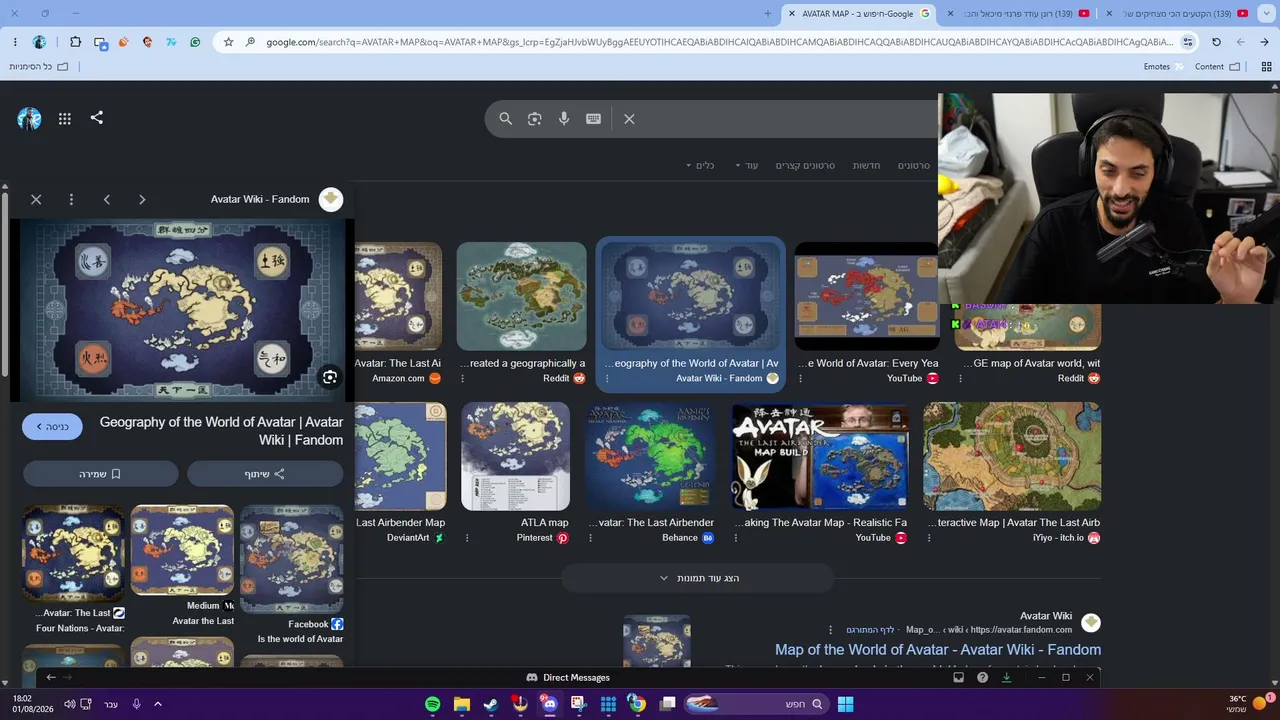Open the Map of the World of Avatar link

938,650
